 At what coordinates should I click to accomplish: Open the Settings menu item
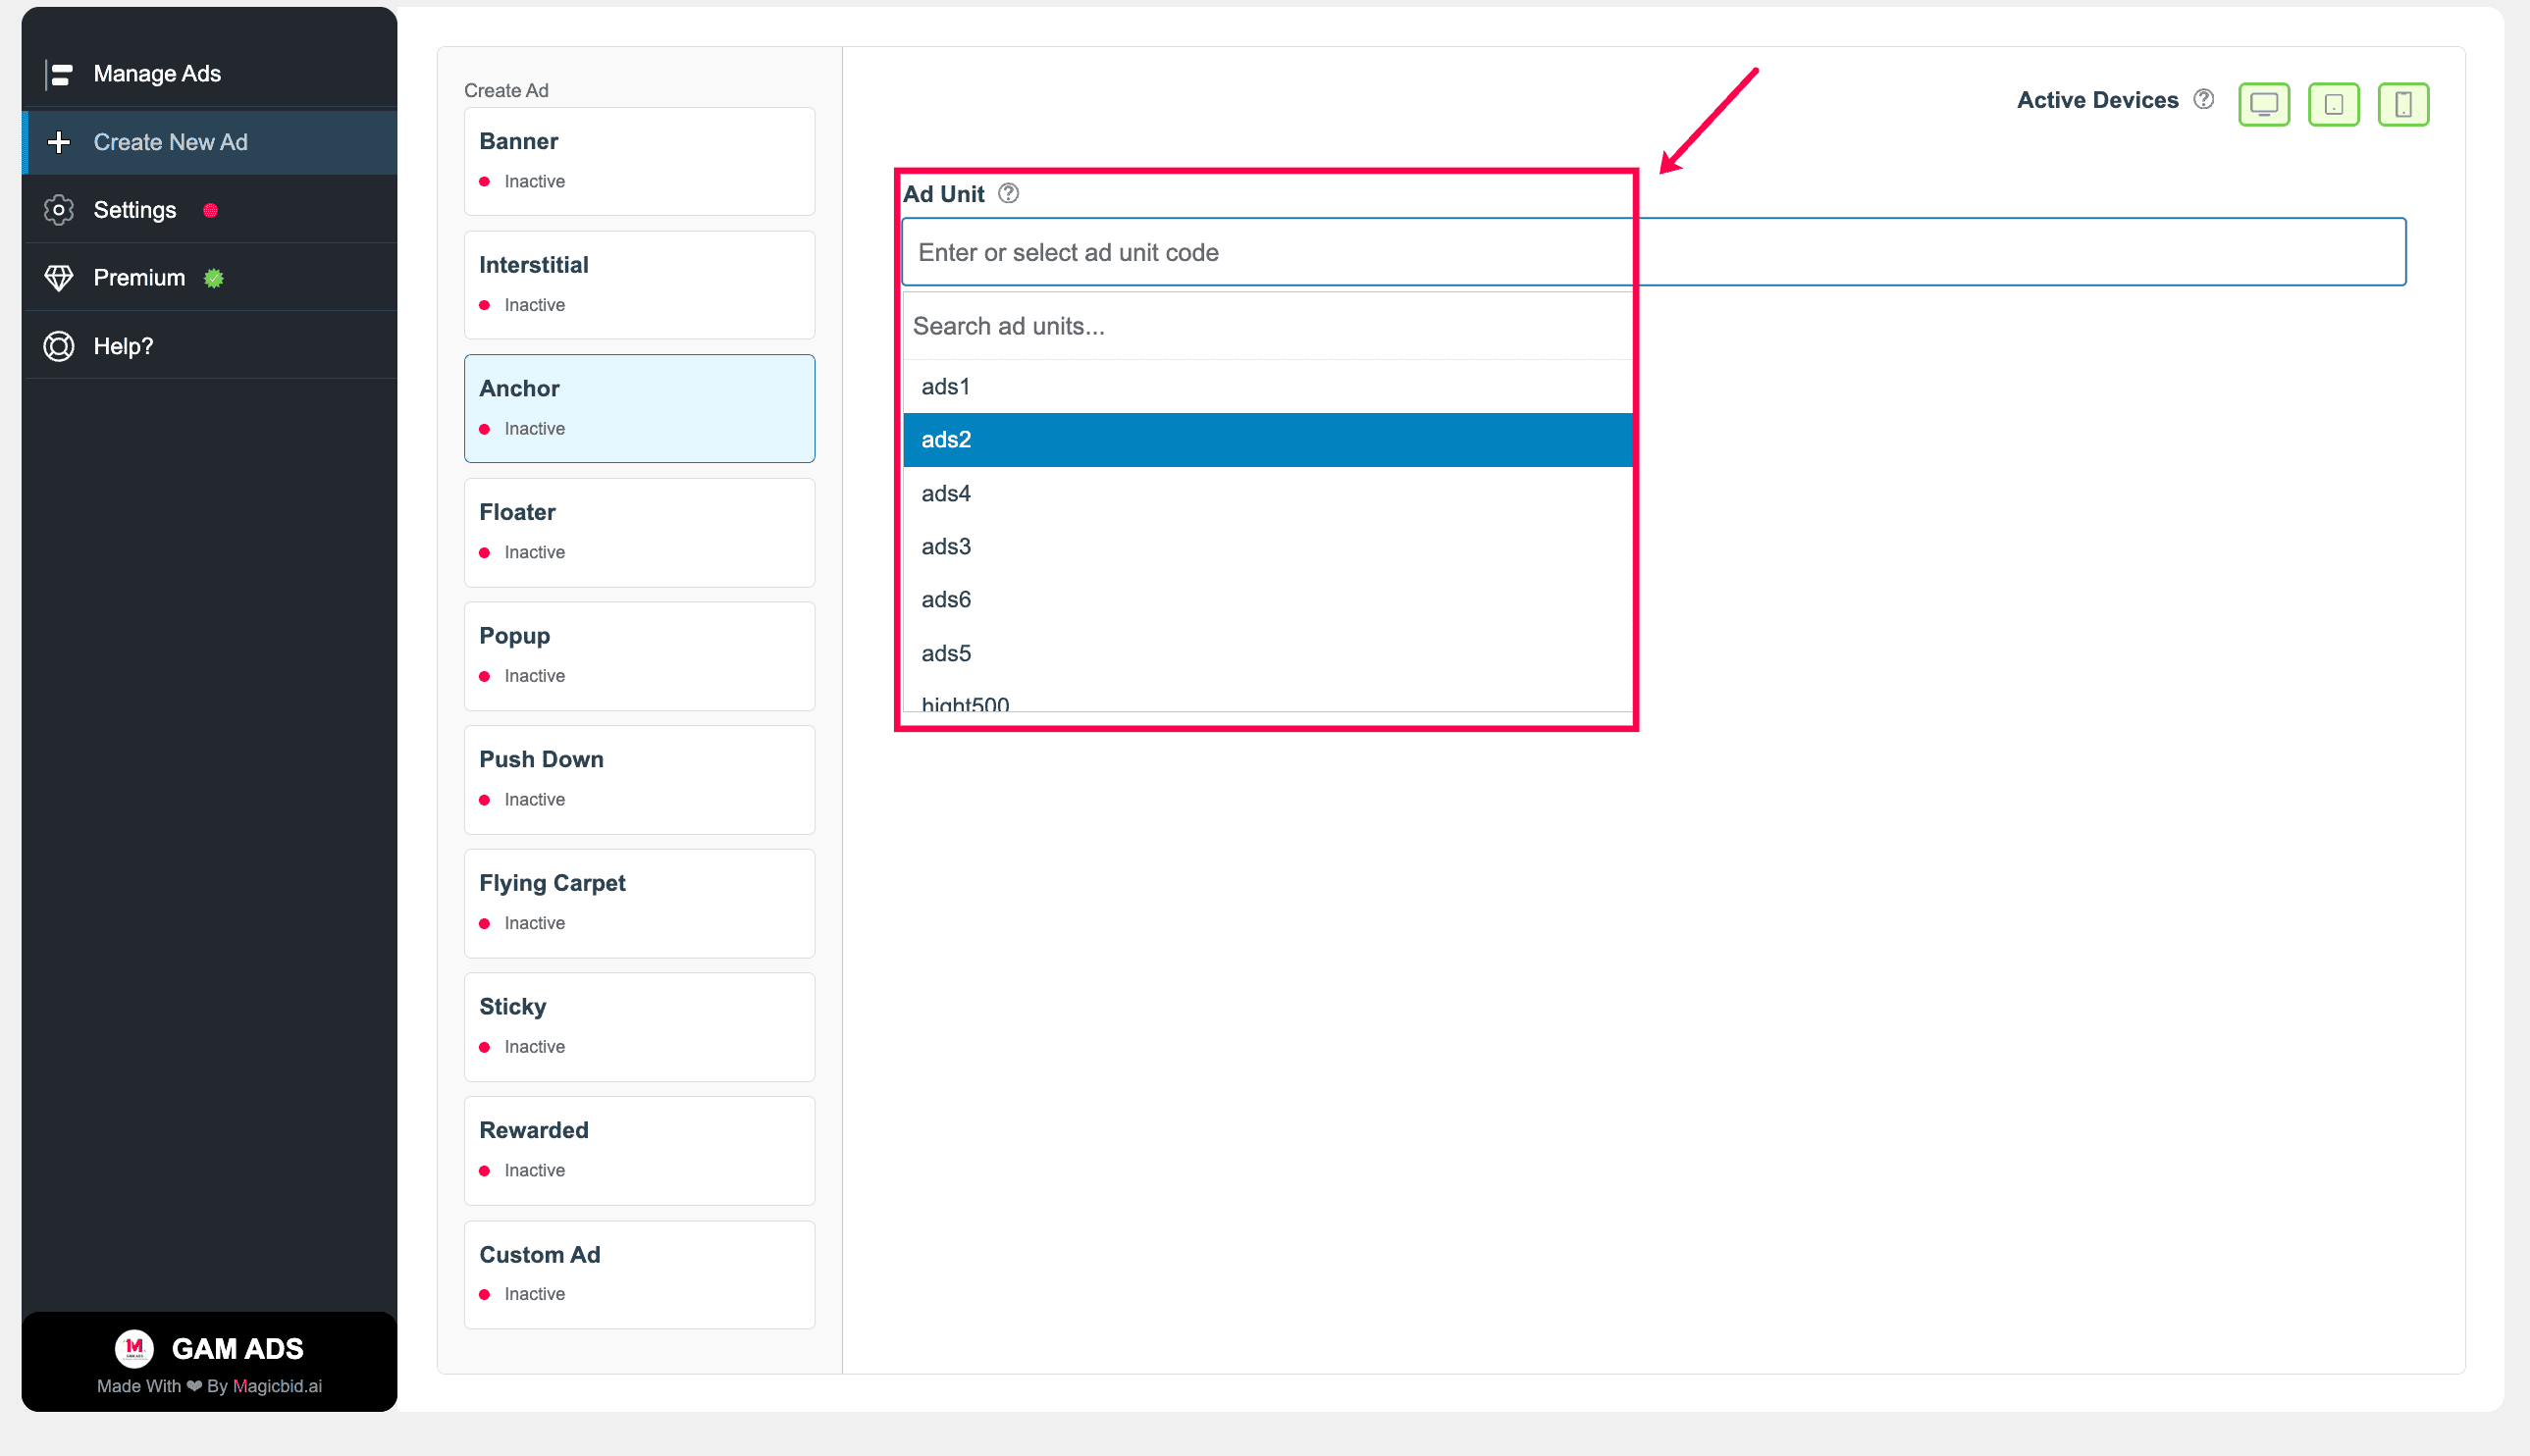(210, 210)
